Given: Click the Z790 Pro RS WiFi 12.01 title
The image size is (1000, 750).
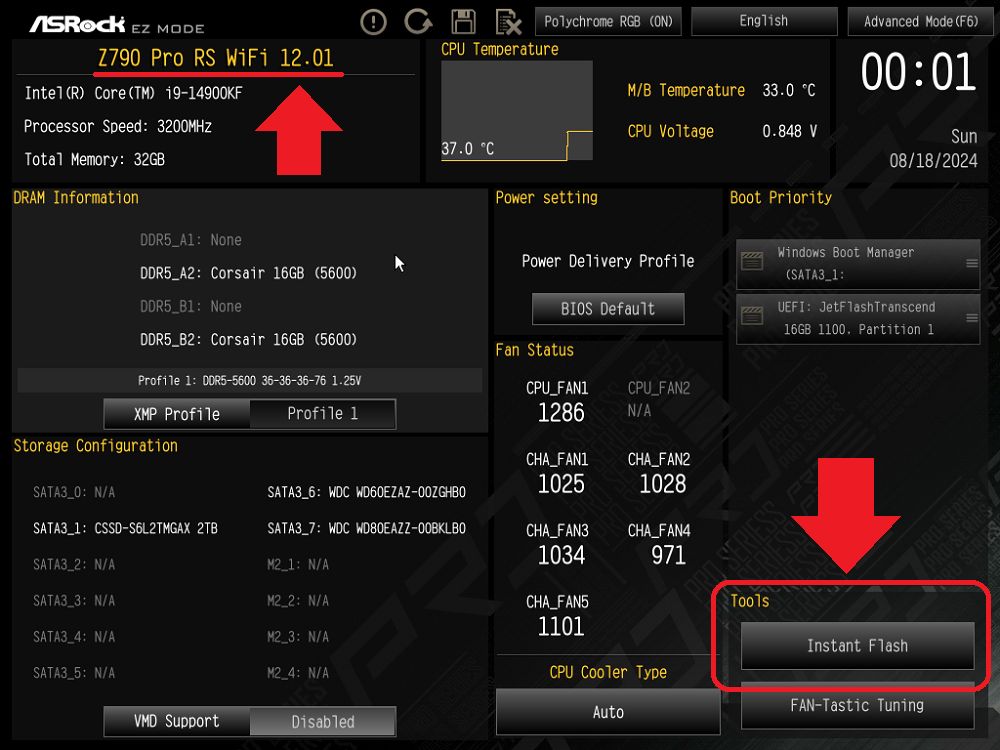Looking at the screenshot, I should click(x=216, y=58).
